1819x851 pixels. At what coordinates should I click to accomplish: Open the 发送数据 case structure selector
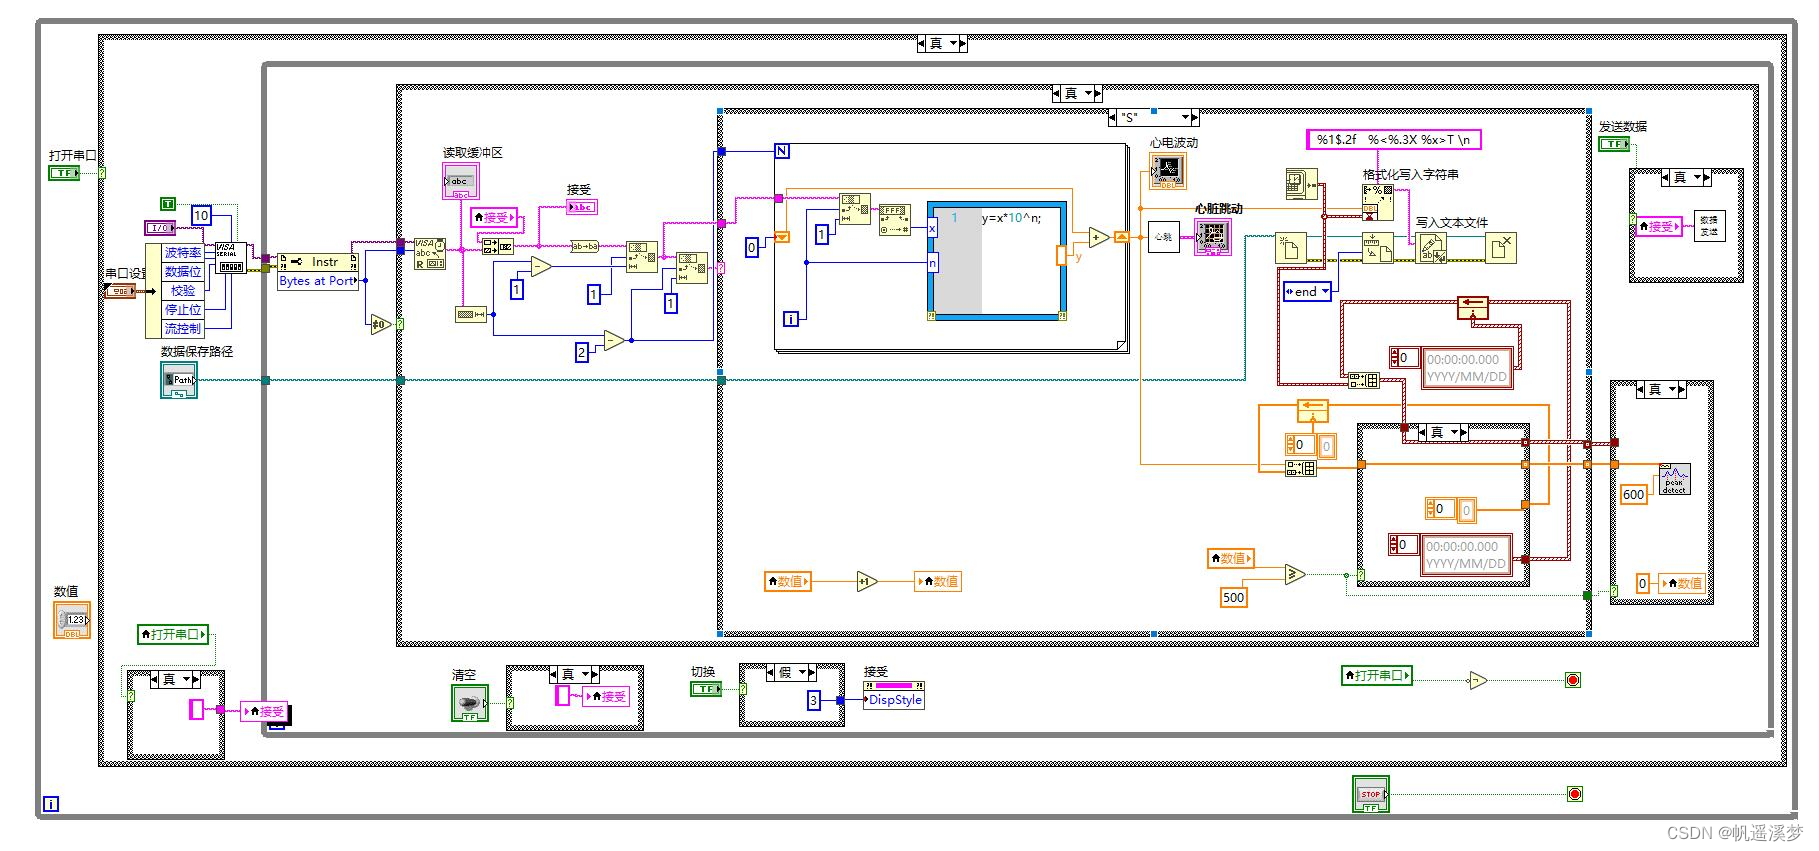click(1686, 177)
